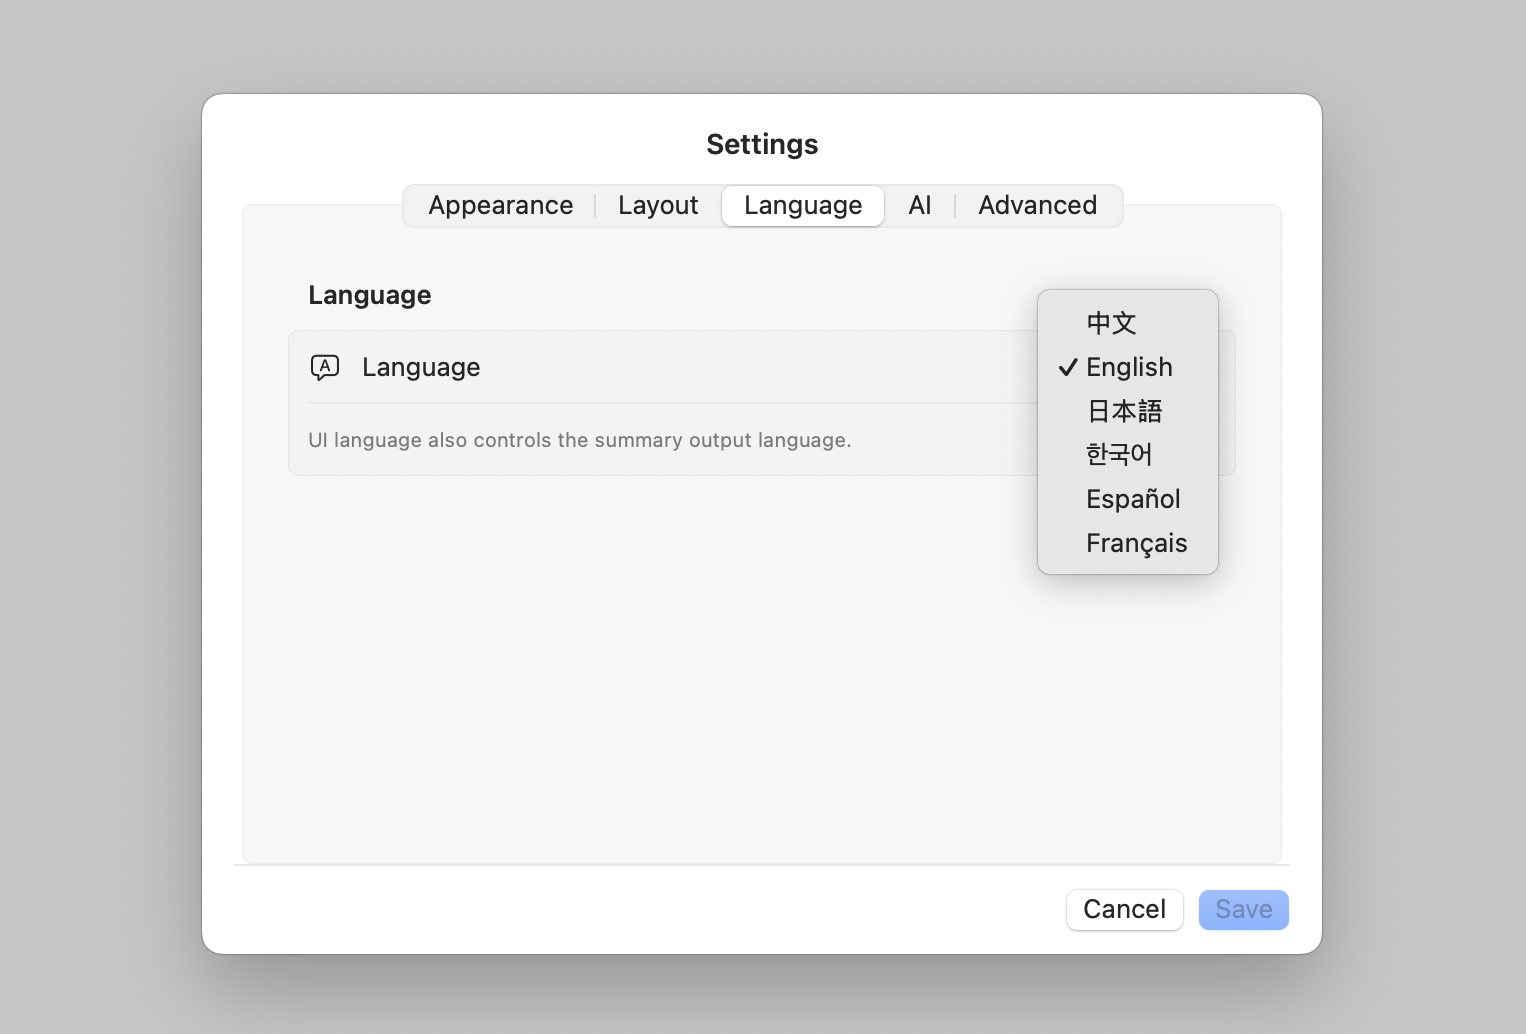Click the Save button
The height and width of the screenshot is (1034, 1526).
[1243, 909]
